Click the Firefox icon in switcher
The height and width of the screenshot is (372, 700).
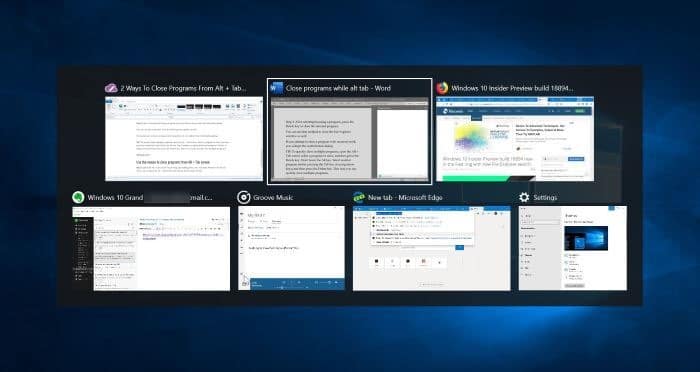[x=442, y=88]
